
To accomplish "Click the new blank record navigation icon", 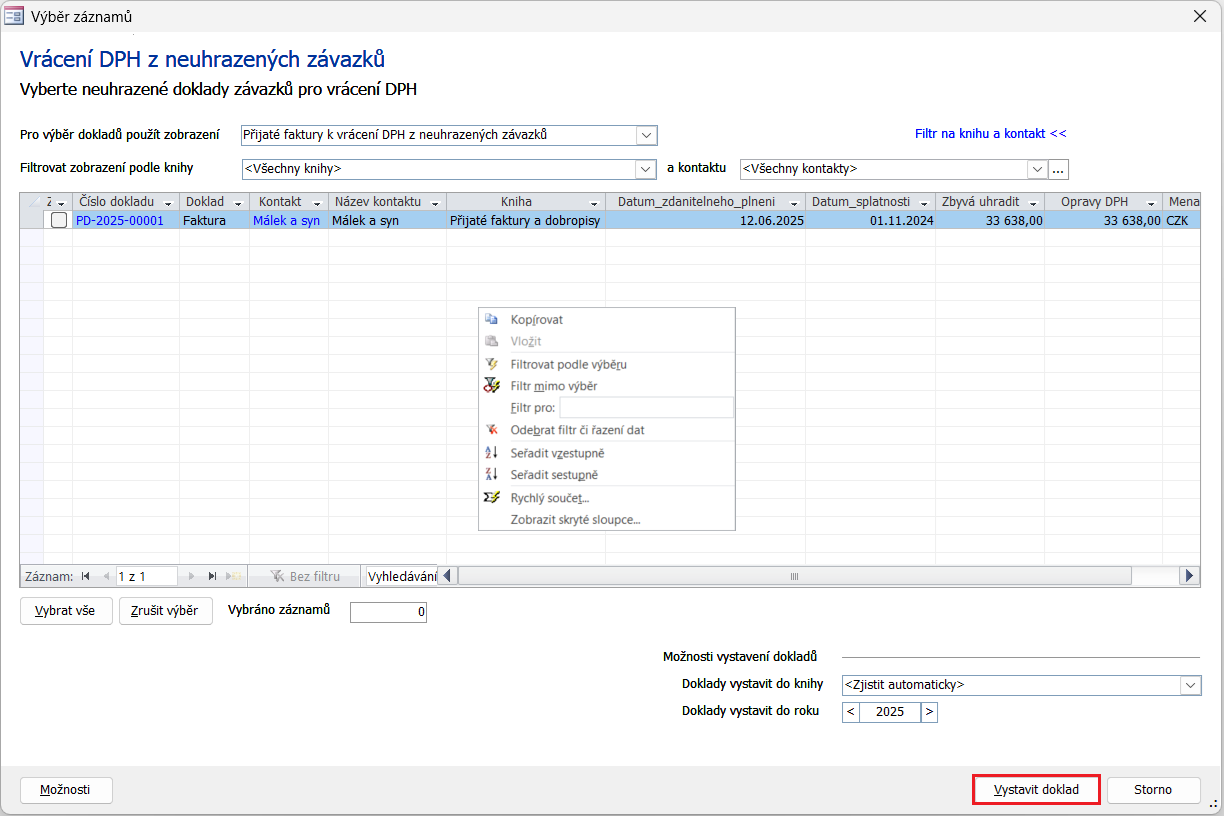I will pos(234,576).
